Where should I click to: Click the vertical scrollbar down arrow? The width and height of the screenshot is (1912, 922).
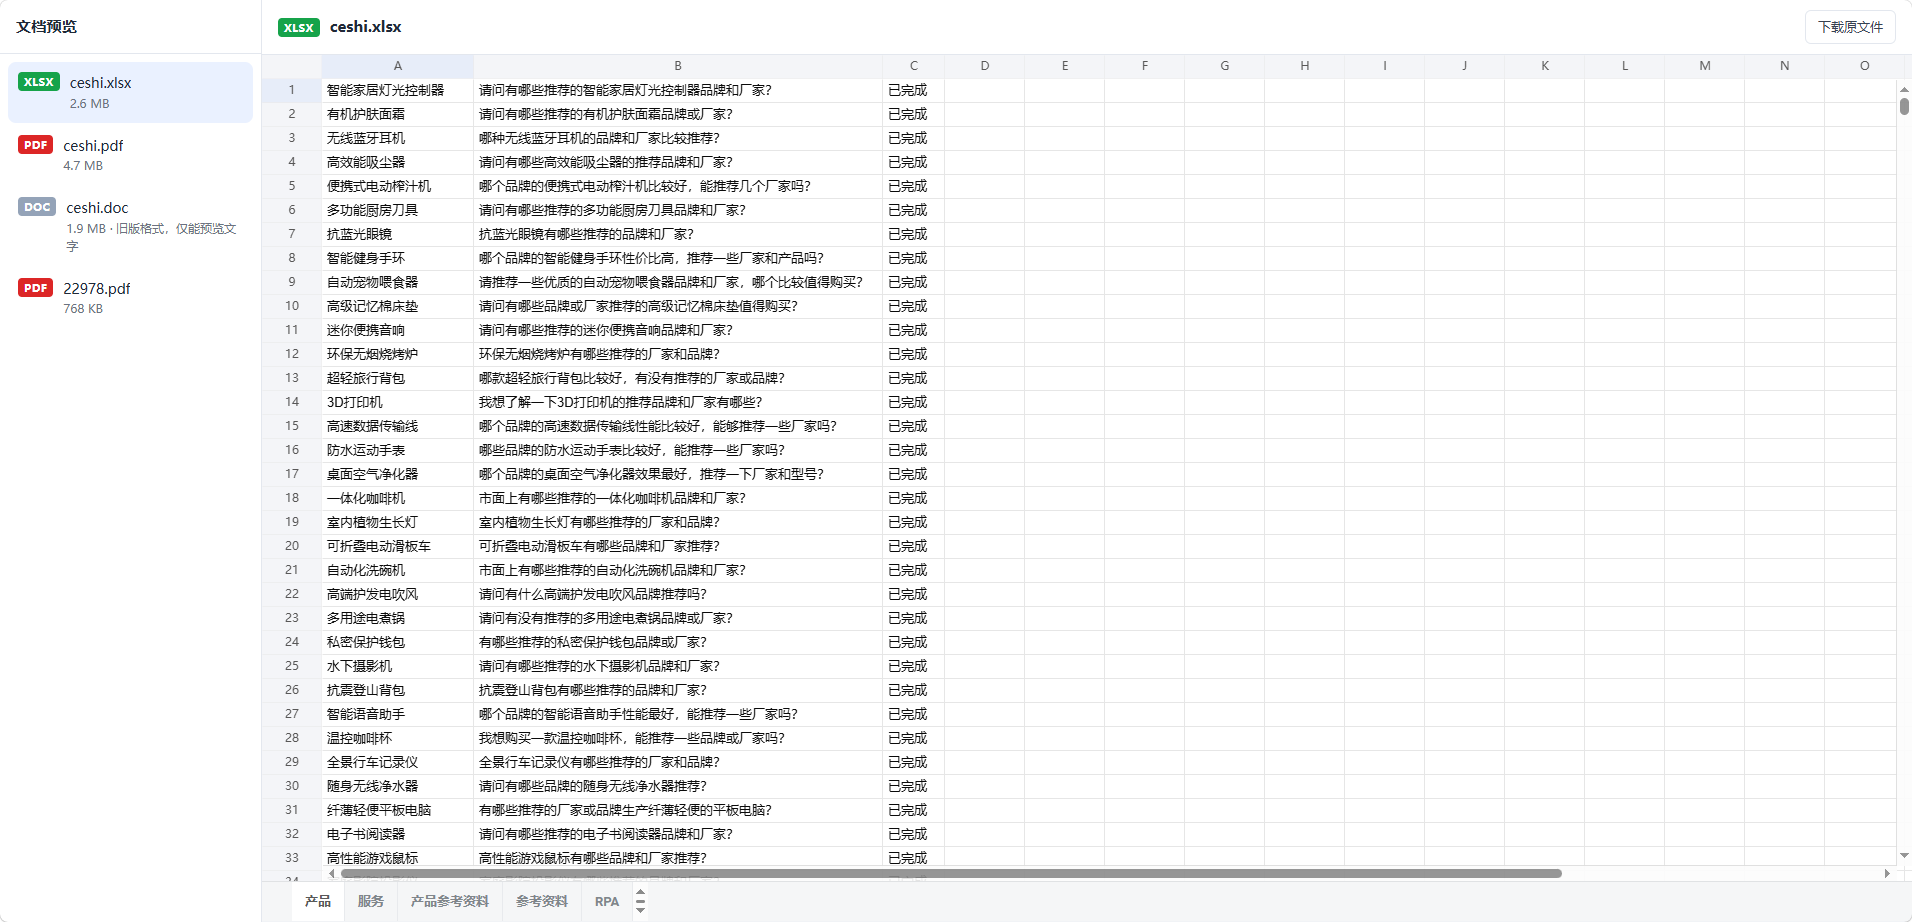[1904, 856]
